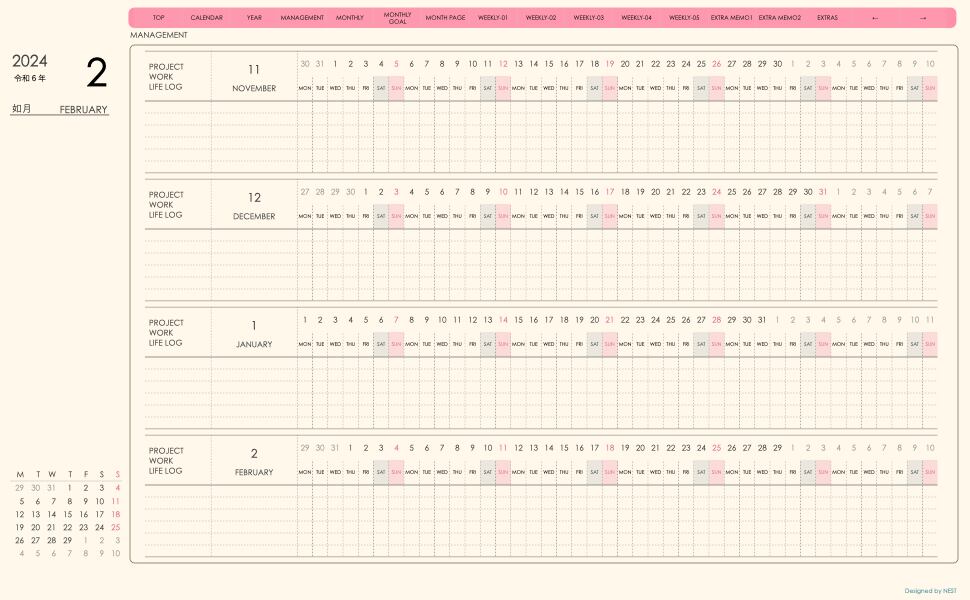970x600 pixels.
Task: Click date 15 in the November timeline
Action: click(549, 64)
